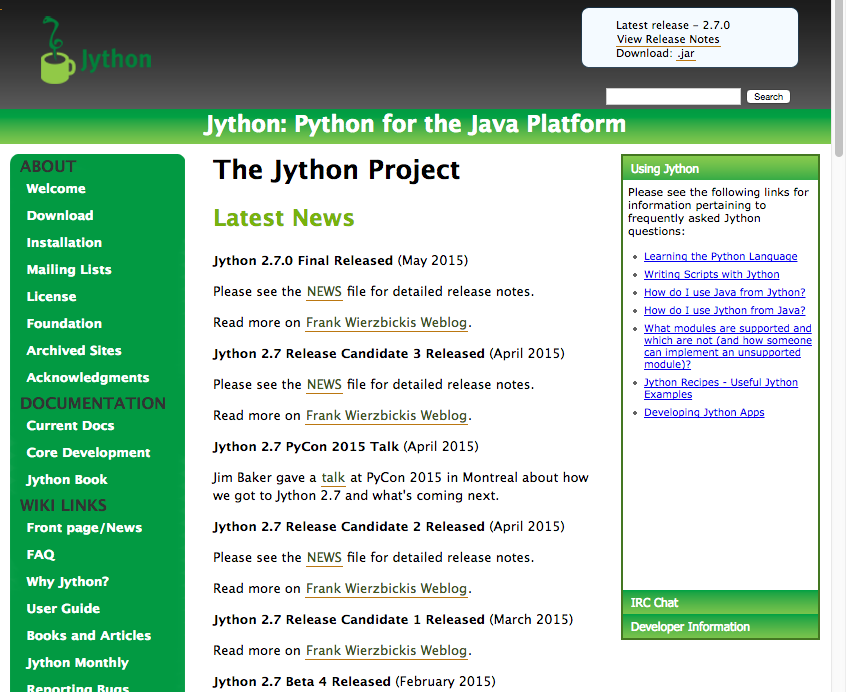Open Current Docs under Documentation
This screenshot has height=692, width=846.
70,426
